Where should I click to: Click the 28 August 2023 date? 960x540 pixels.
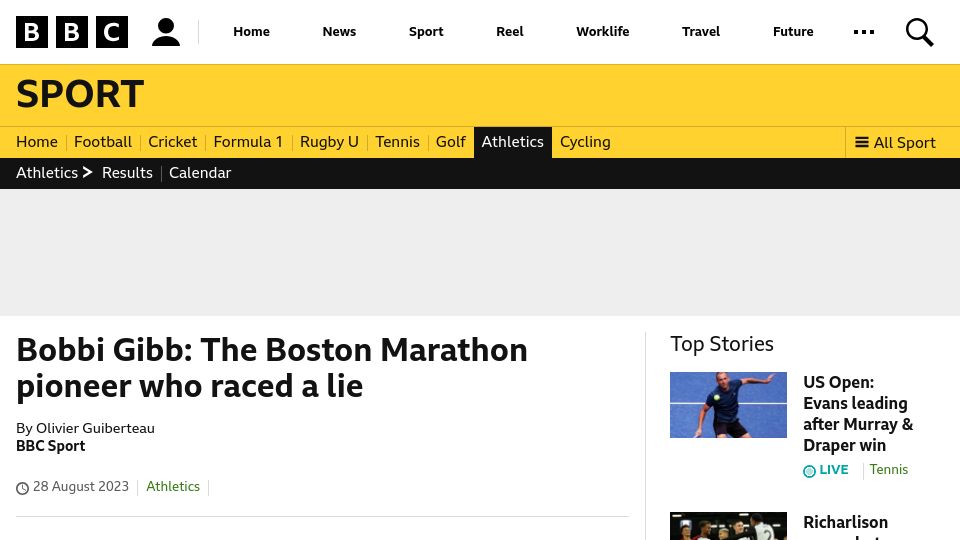click(81, 487)
